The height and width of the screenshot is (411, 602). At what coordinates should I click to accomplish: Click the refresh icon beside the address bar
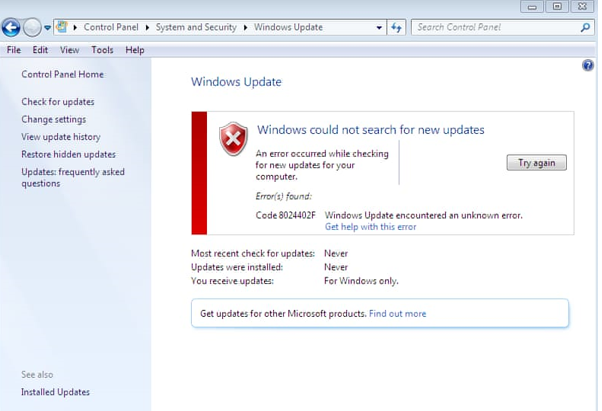(397, 27)
